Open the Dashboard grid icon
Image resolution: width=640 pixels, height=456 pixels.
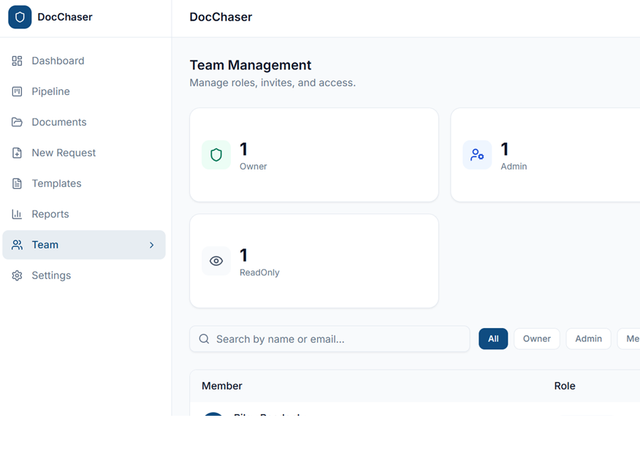point(17,61)
